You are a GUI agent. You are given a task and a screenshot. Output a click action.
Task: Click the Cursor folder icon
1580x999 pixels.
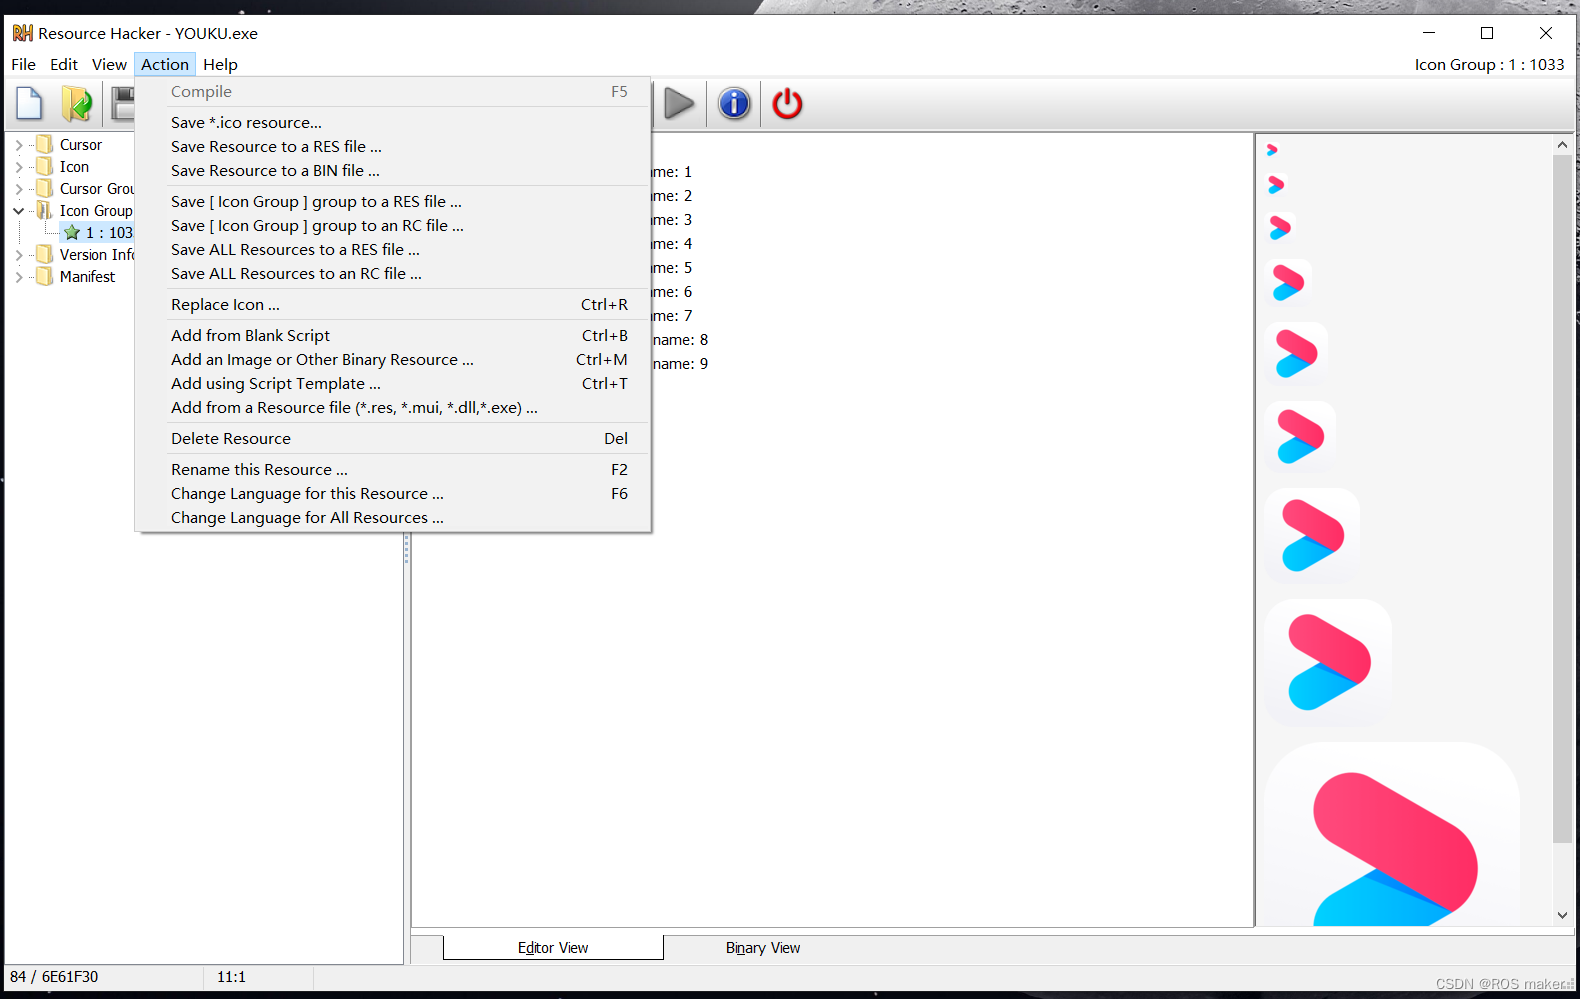(44, 144)
